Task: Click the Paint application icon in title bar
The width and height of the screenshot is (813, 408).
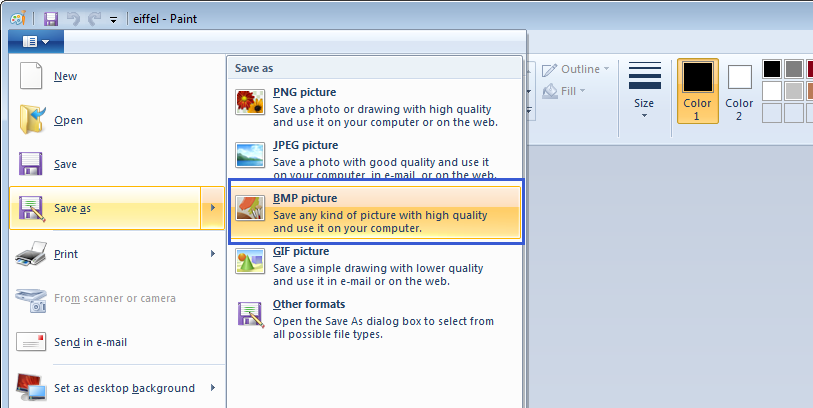Action: (x=18, y=19)
